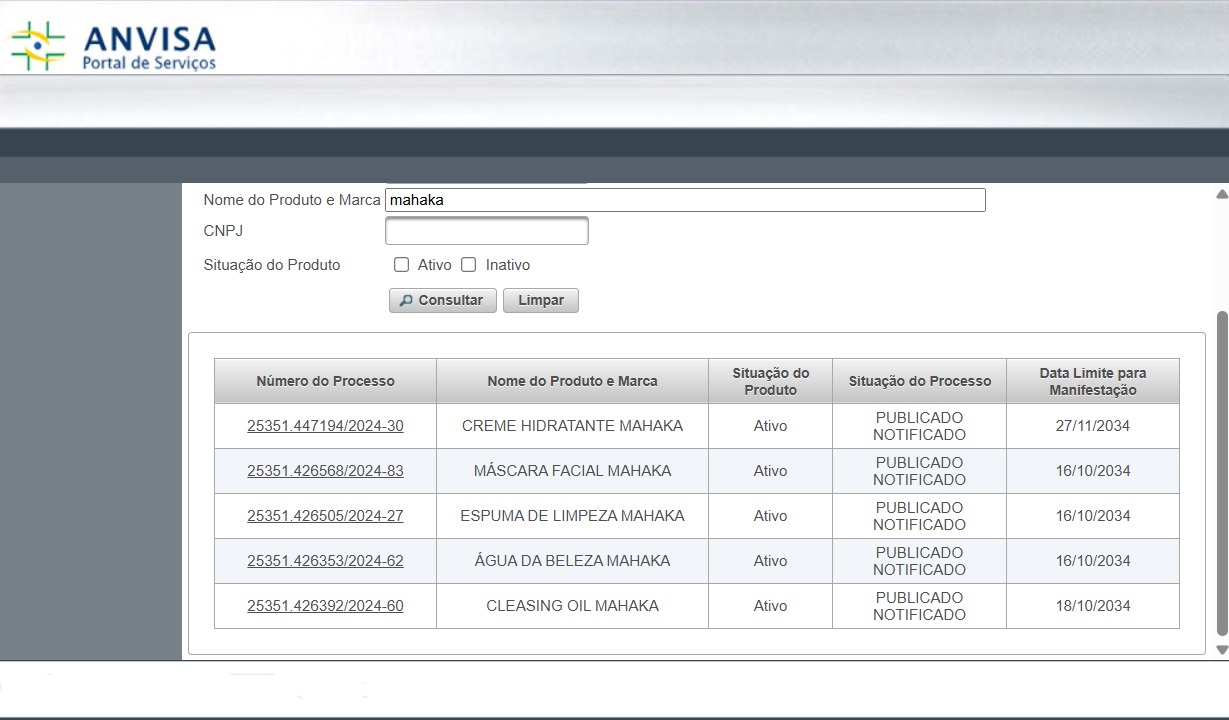The image size is (1229, 720).
Task: Click the vertical scrollbar thumb
Action: (1221, 470)
